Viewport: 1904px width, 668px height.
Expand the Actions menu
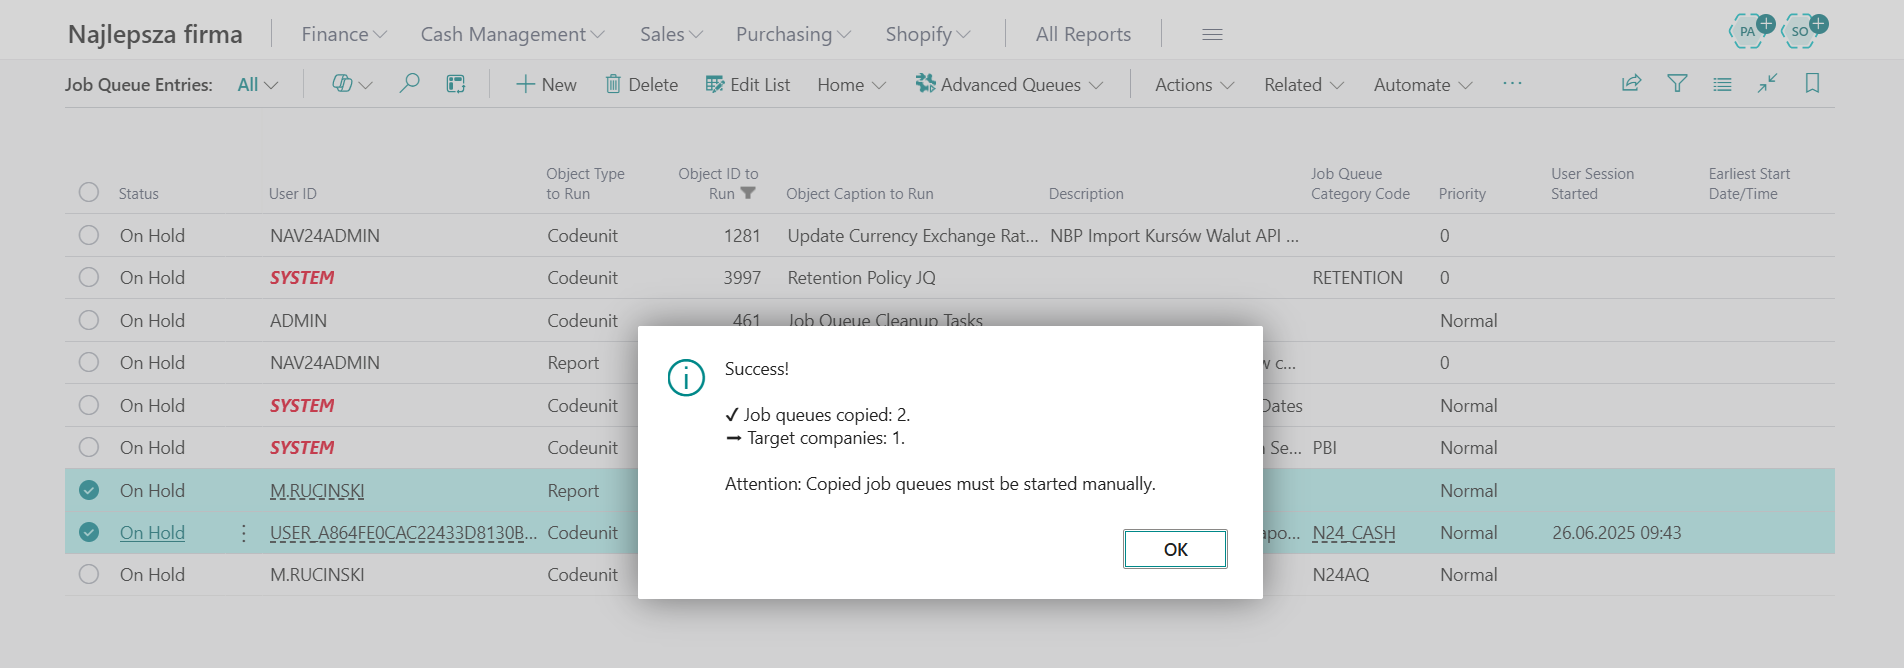coord(1194,85)
